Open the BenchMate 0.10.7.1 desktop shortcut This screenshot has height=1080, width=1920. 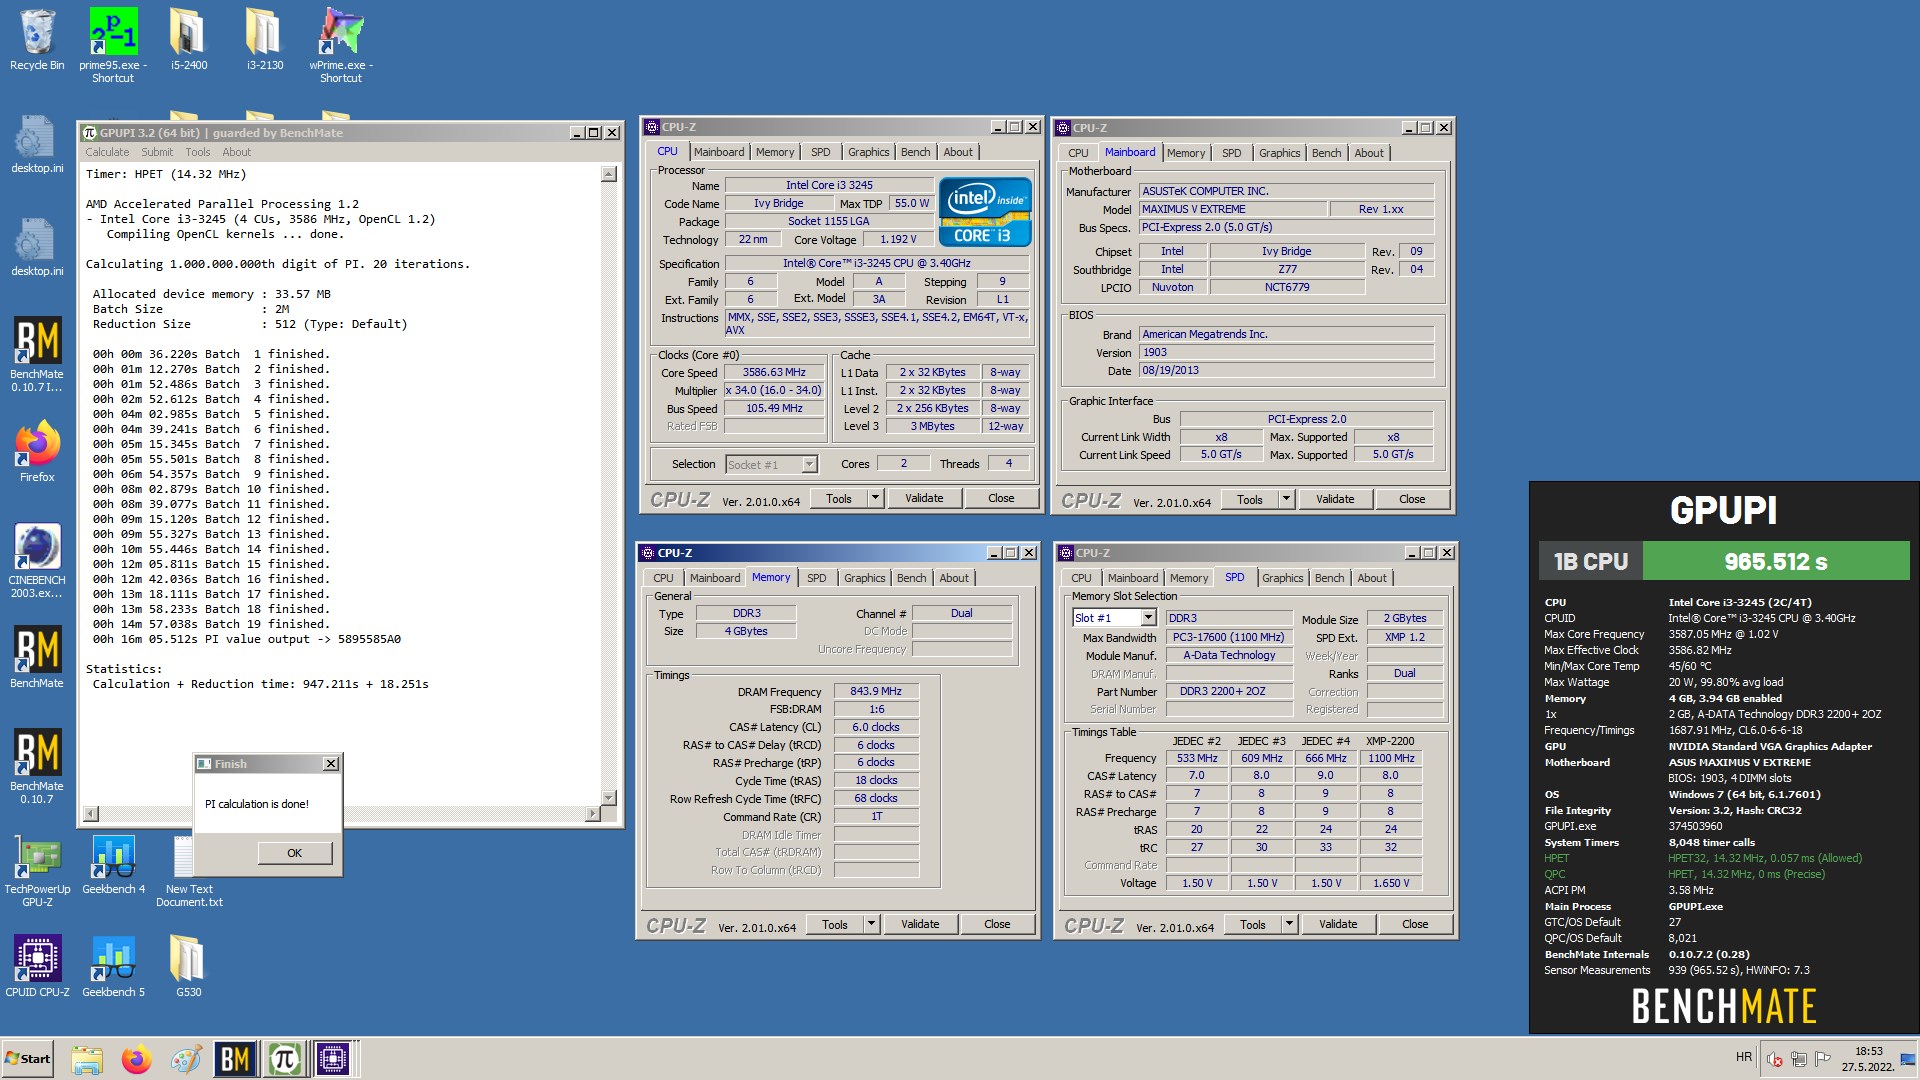click(x=37, y=354)
